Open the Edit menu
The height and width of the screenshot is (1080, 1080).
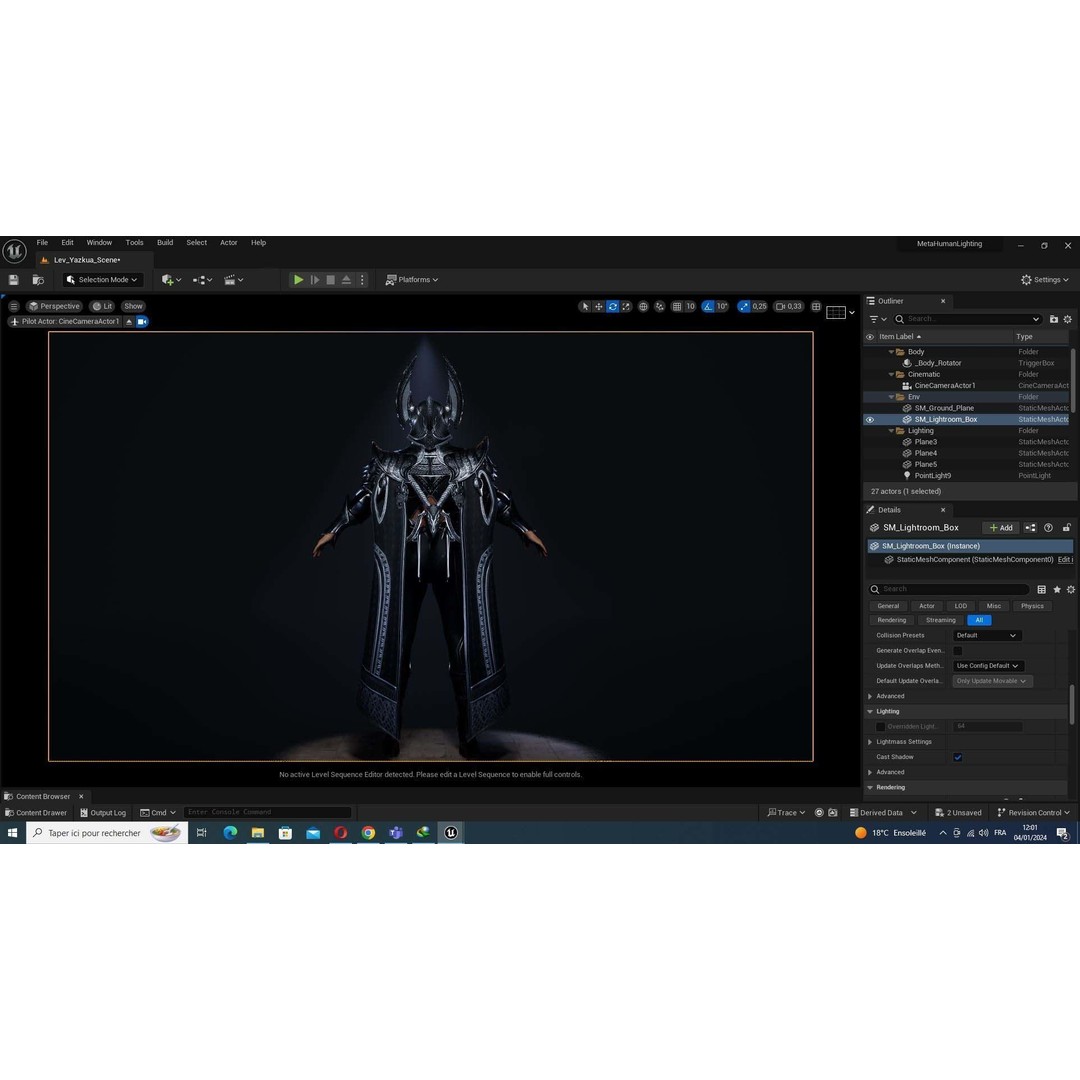click(x=68, y=242)
